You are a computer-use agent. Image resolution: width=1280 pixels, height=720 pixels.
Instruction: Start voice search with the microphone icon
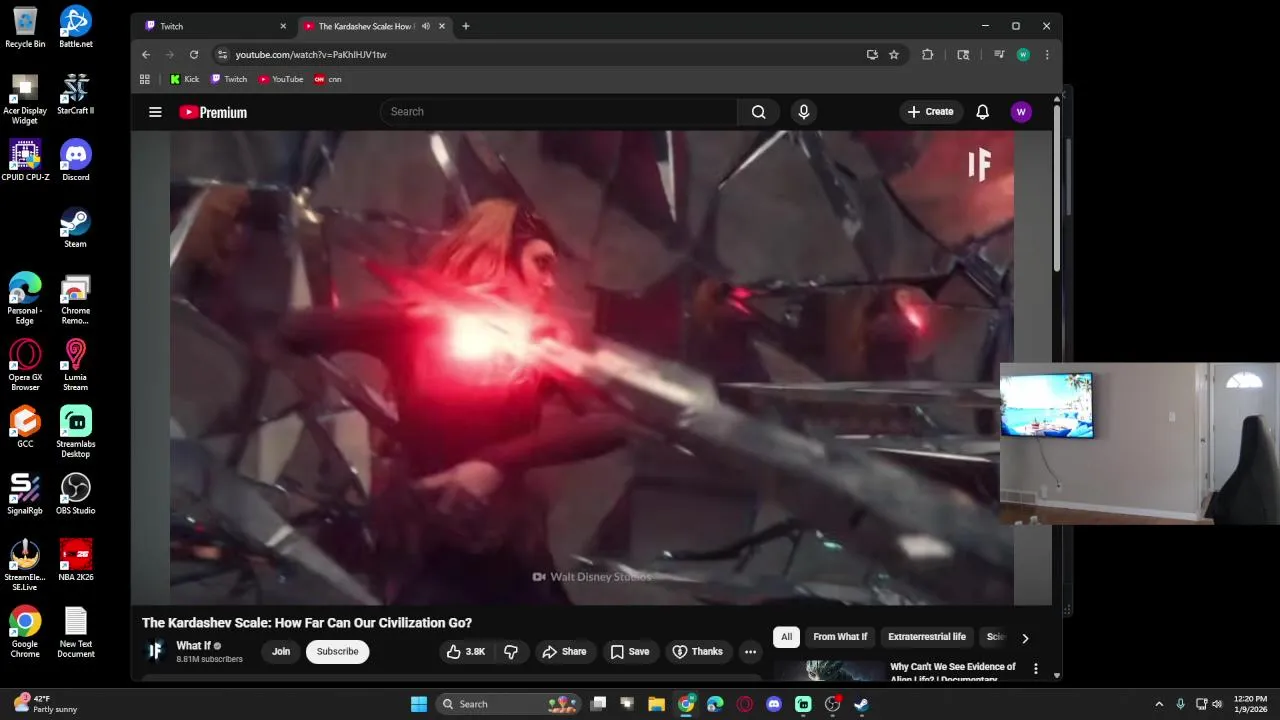coord(803,112)
